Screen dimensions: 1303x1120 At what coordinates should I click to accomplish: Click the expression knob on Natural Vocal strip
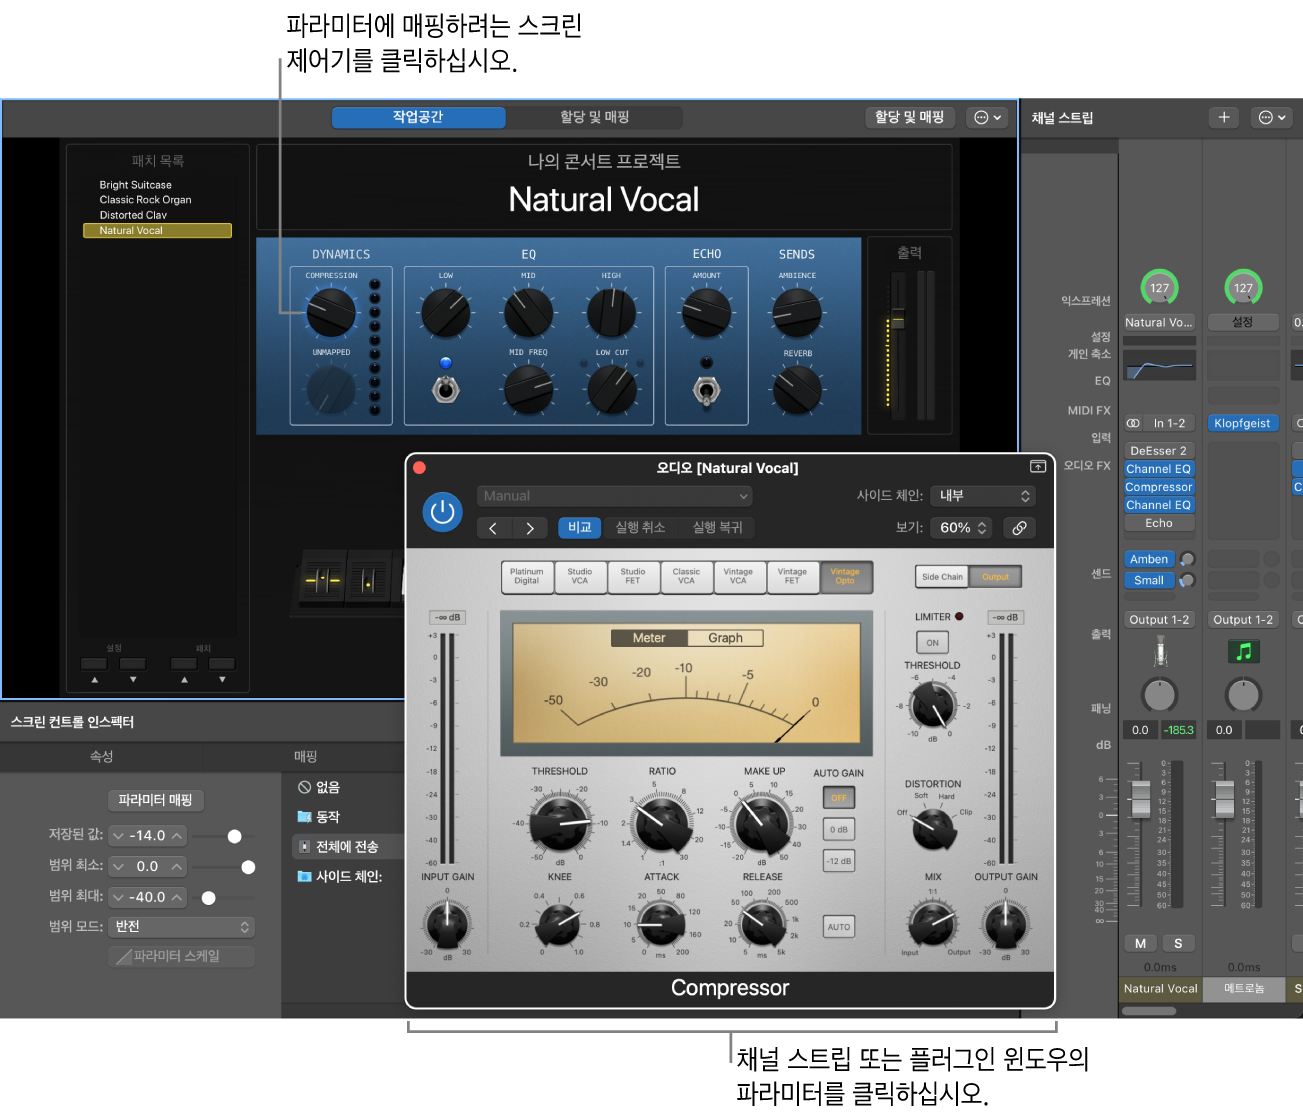(x=1159, y=288)
